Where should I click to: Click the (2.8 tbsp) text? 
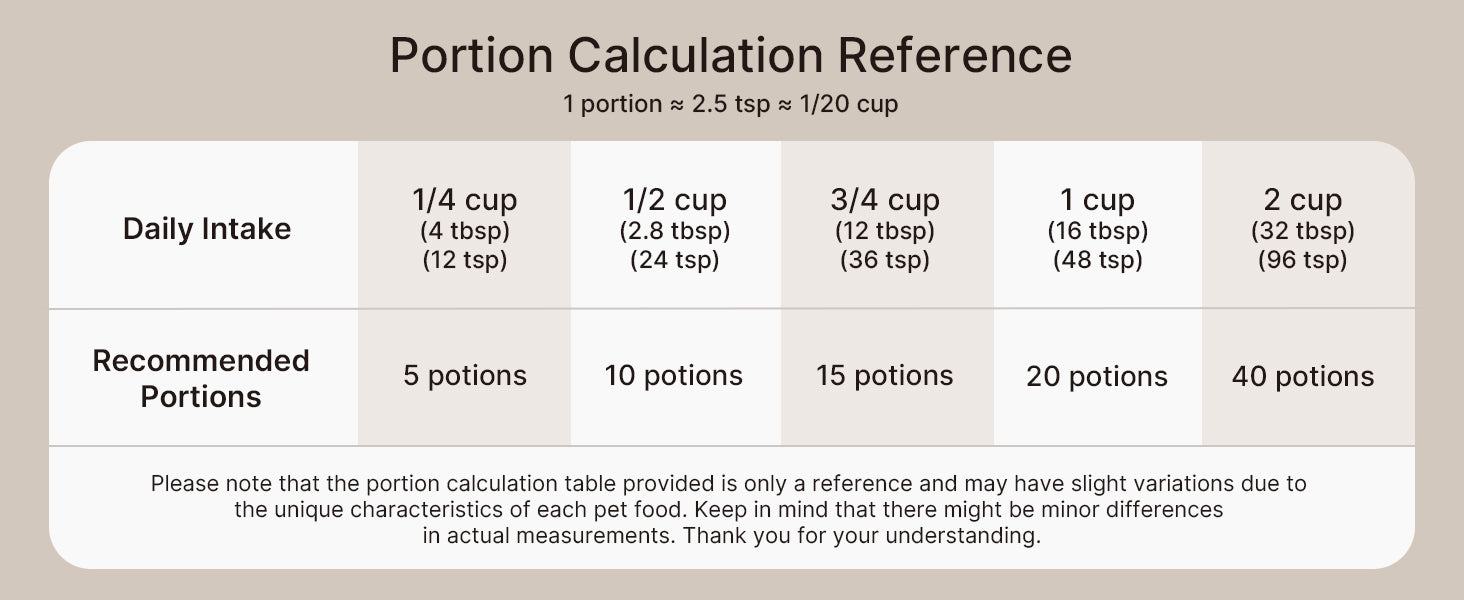click(x=675, y=231)
